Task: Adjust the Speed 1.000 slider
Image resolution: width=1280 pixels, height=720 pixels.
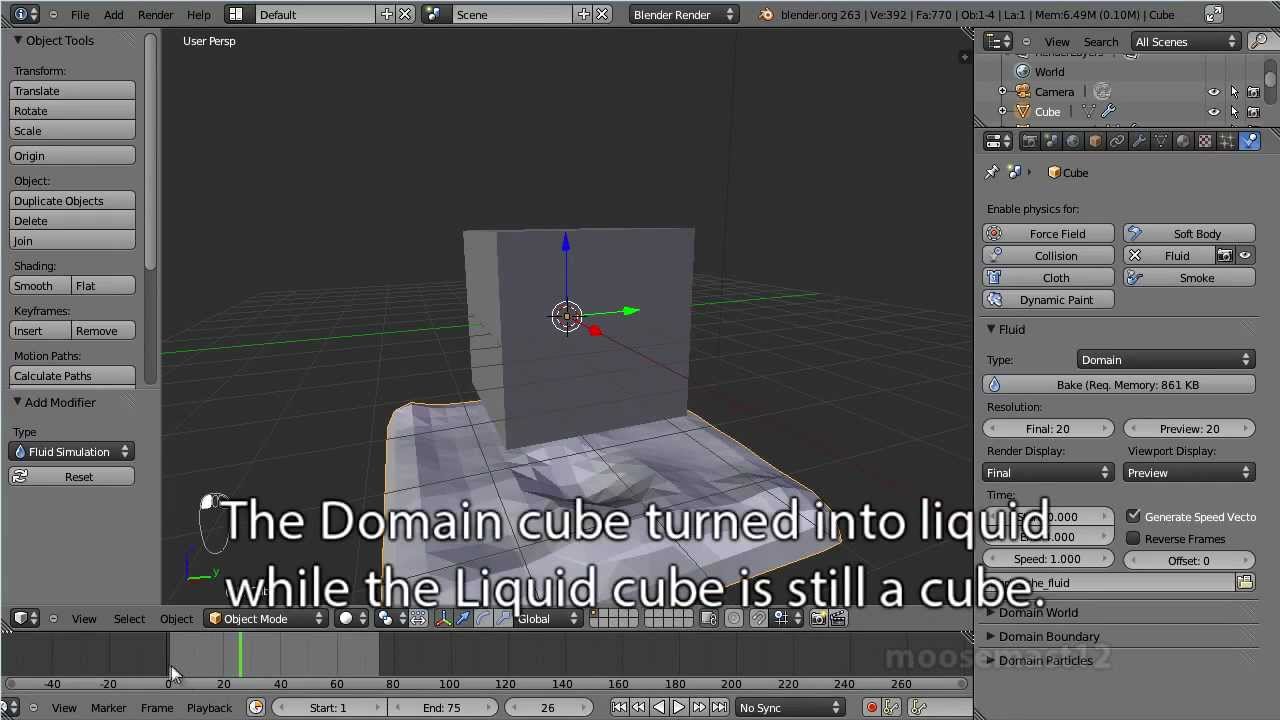Action: pos(1049,559)
